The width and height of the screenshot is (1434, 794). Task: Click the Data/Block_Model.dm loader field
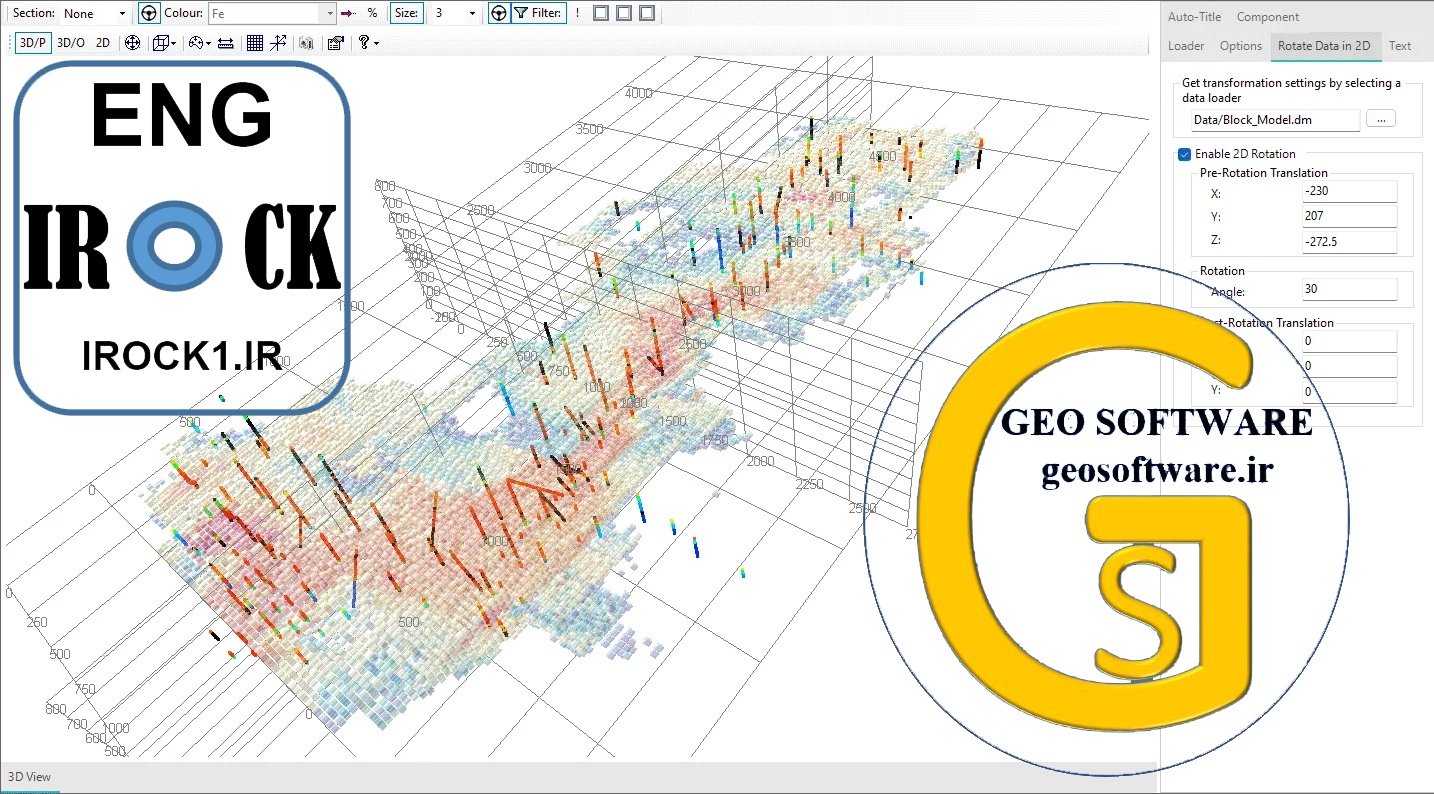point(1275,120)
